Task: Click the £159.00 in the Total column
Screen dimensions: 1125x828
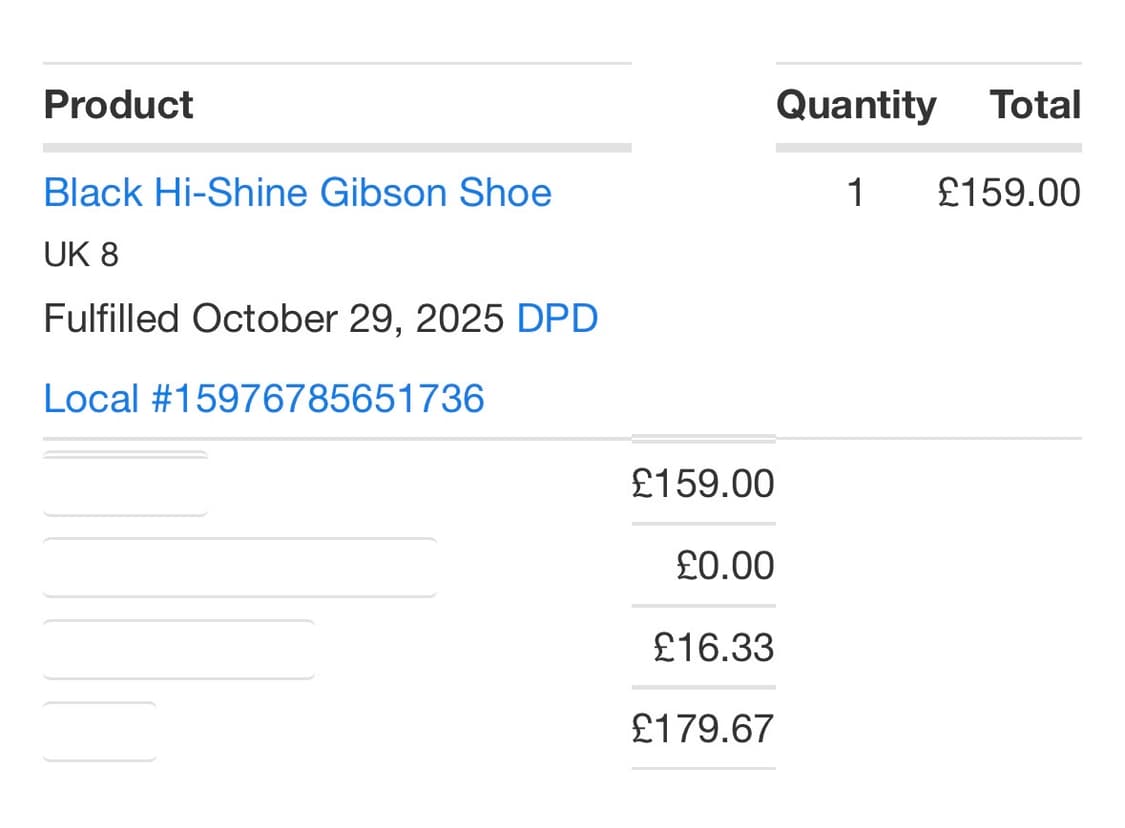Action: pyautogui.click(x=1009, y=192)
